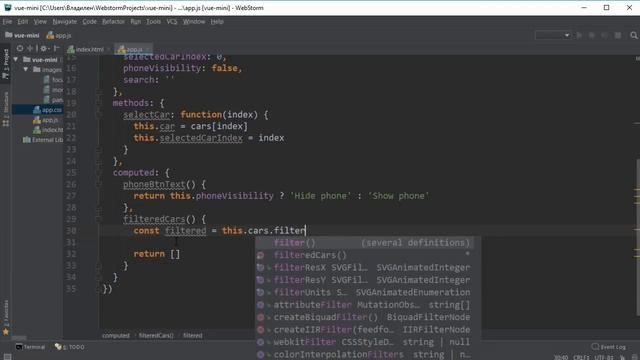
Task: Click app.js in the navigation bar
Action: (59, 36)
